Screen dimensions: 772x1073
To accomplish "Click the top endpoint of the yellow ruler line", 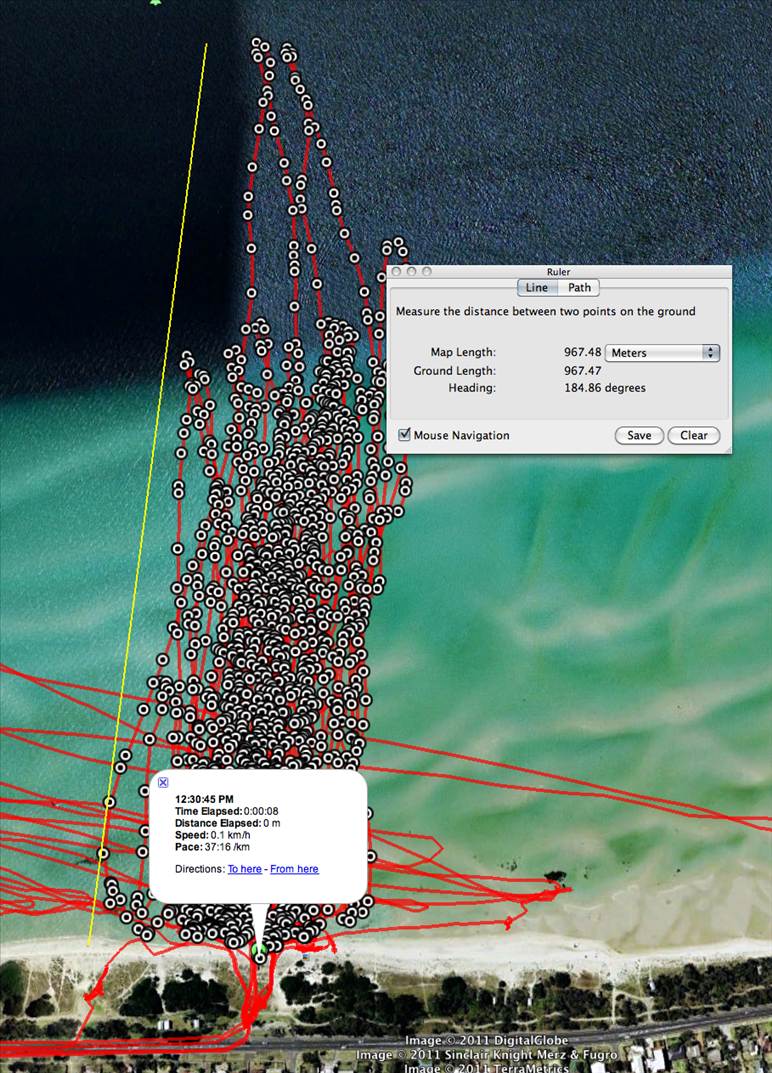I will (206, 44).
